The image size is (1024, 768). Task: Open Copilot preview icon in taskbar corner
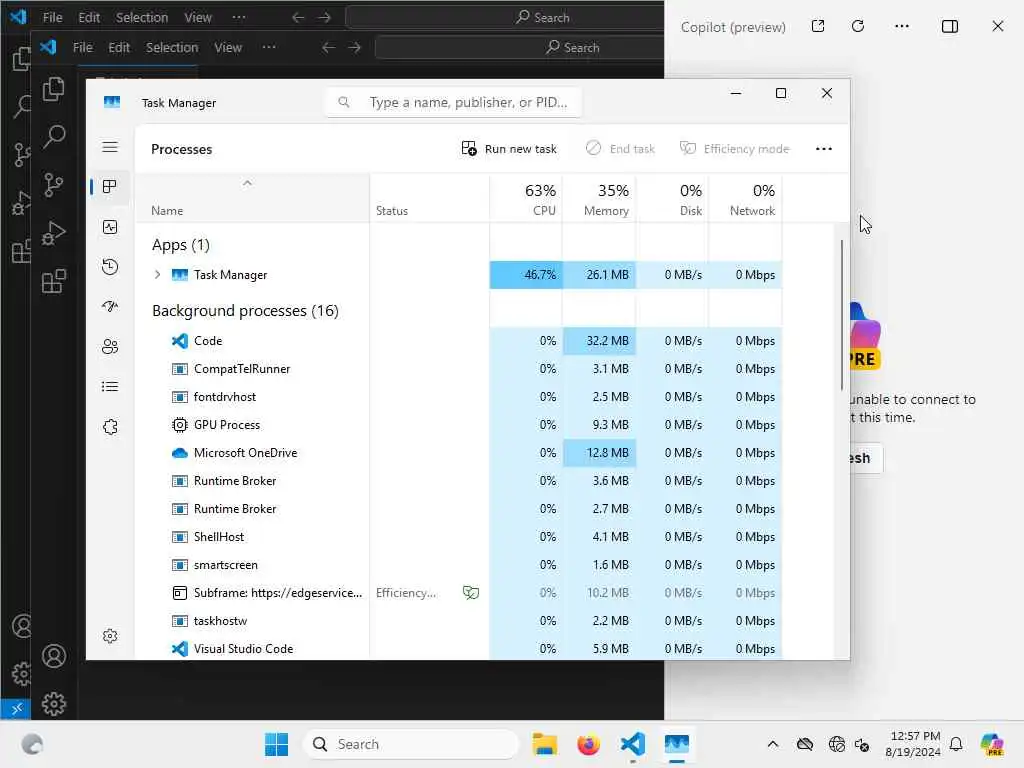tap(992, 744)
